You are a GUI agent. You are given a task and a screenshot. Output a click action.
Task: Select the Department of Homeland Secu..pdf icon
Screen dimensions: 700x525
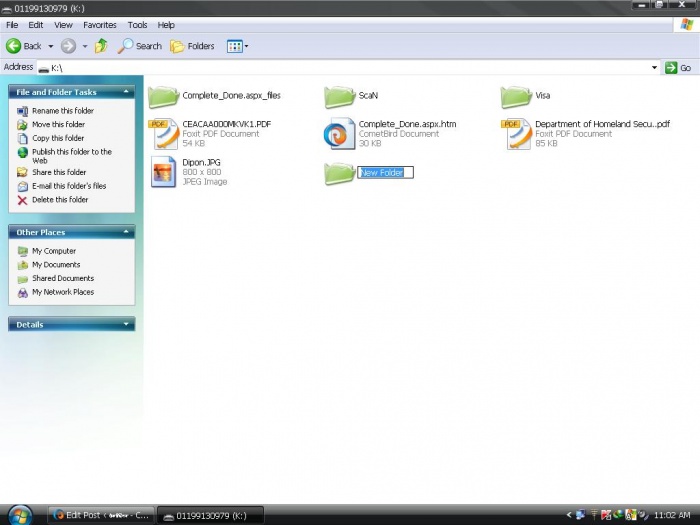(517, 133)
